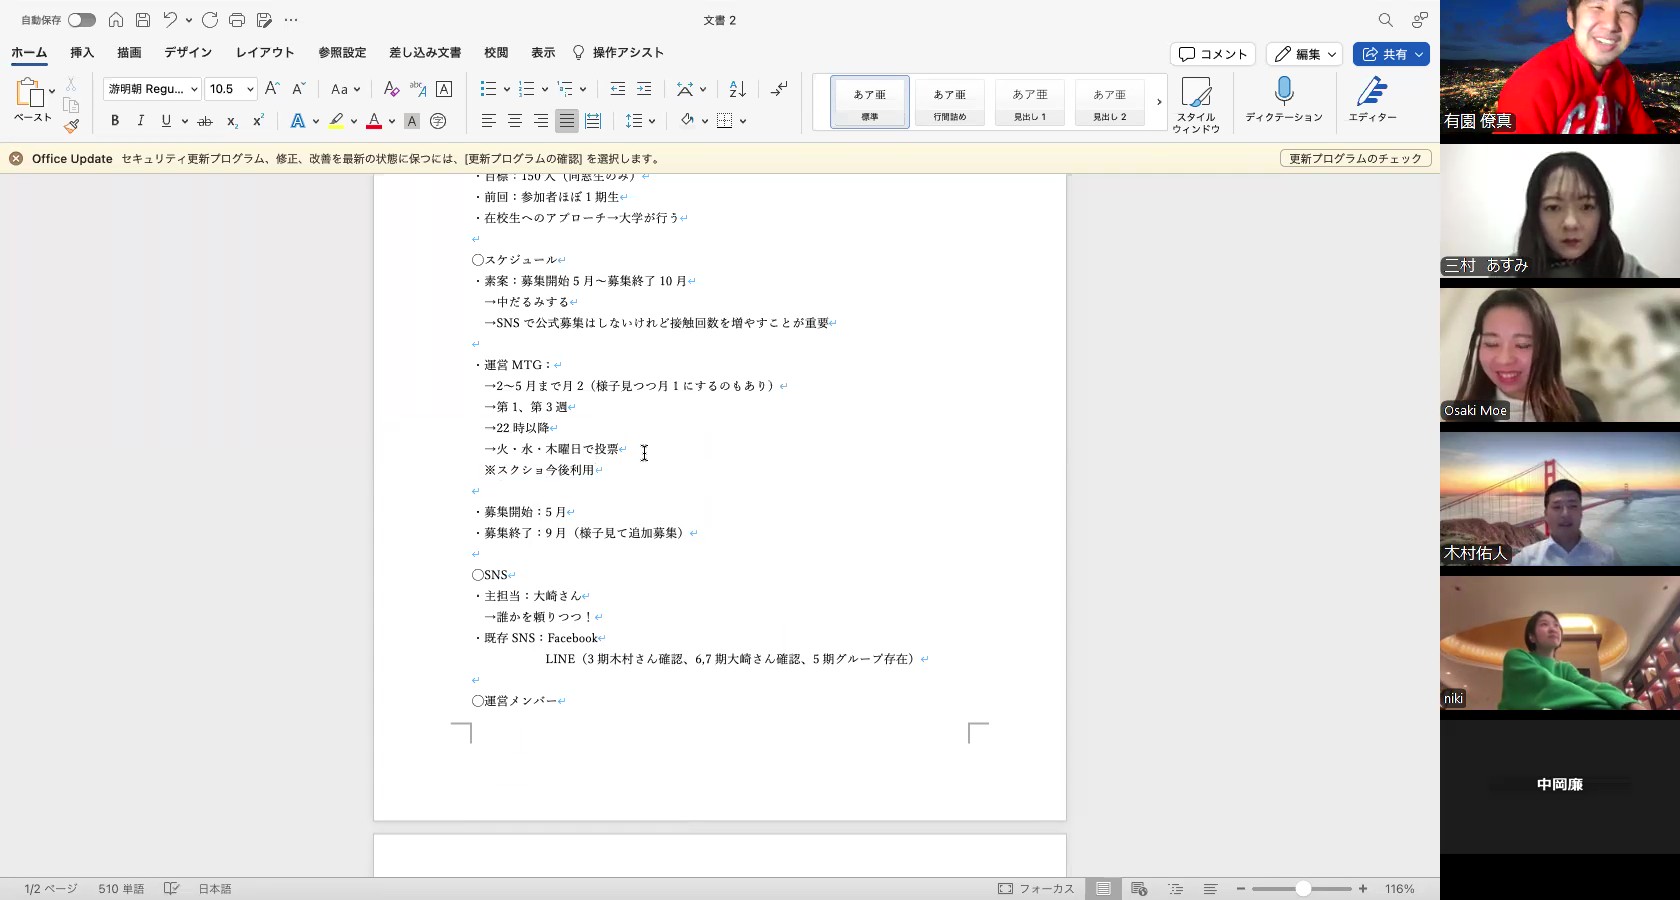Toggle bold formatting

point(115,121)
